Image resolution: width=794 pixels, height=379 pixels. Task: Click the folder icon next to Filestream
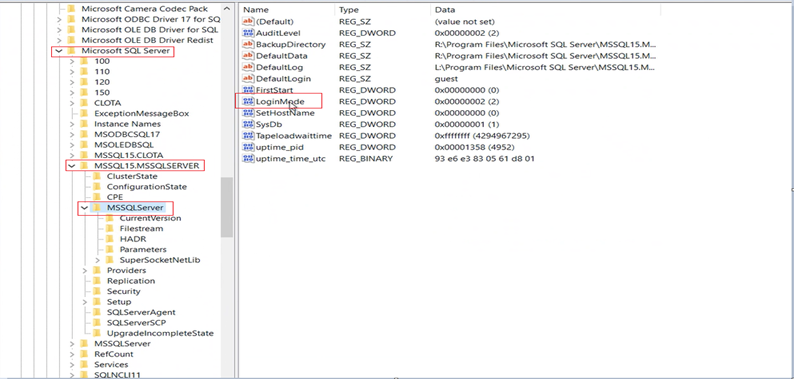pos(109,229)
